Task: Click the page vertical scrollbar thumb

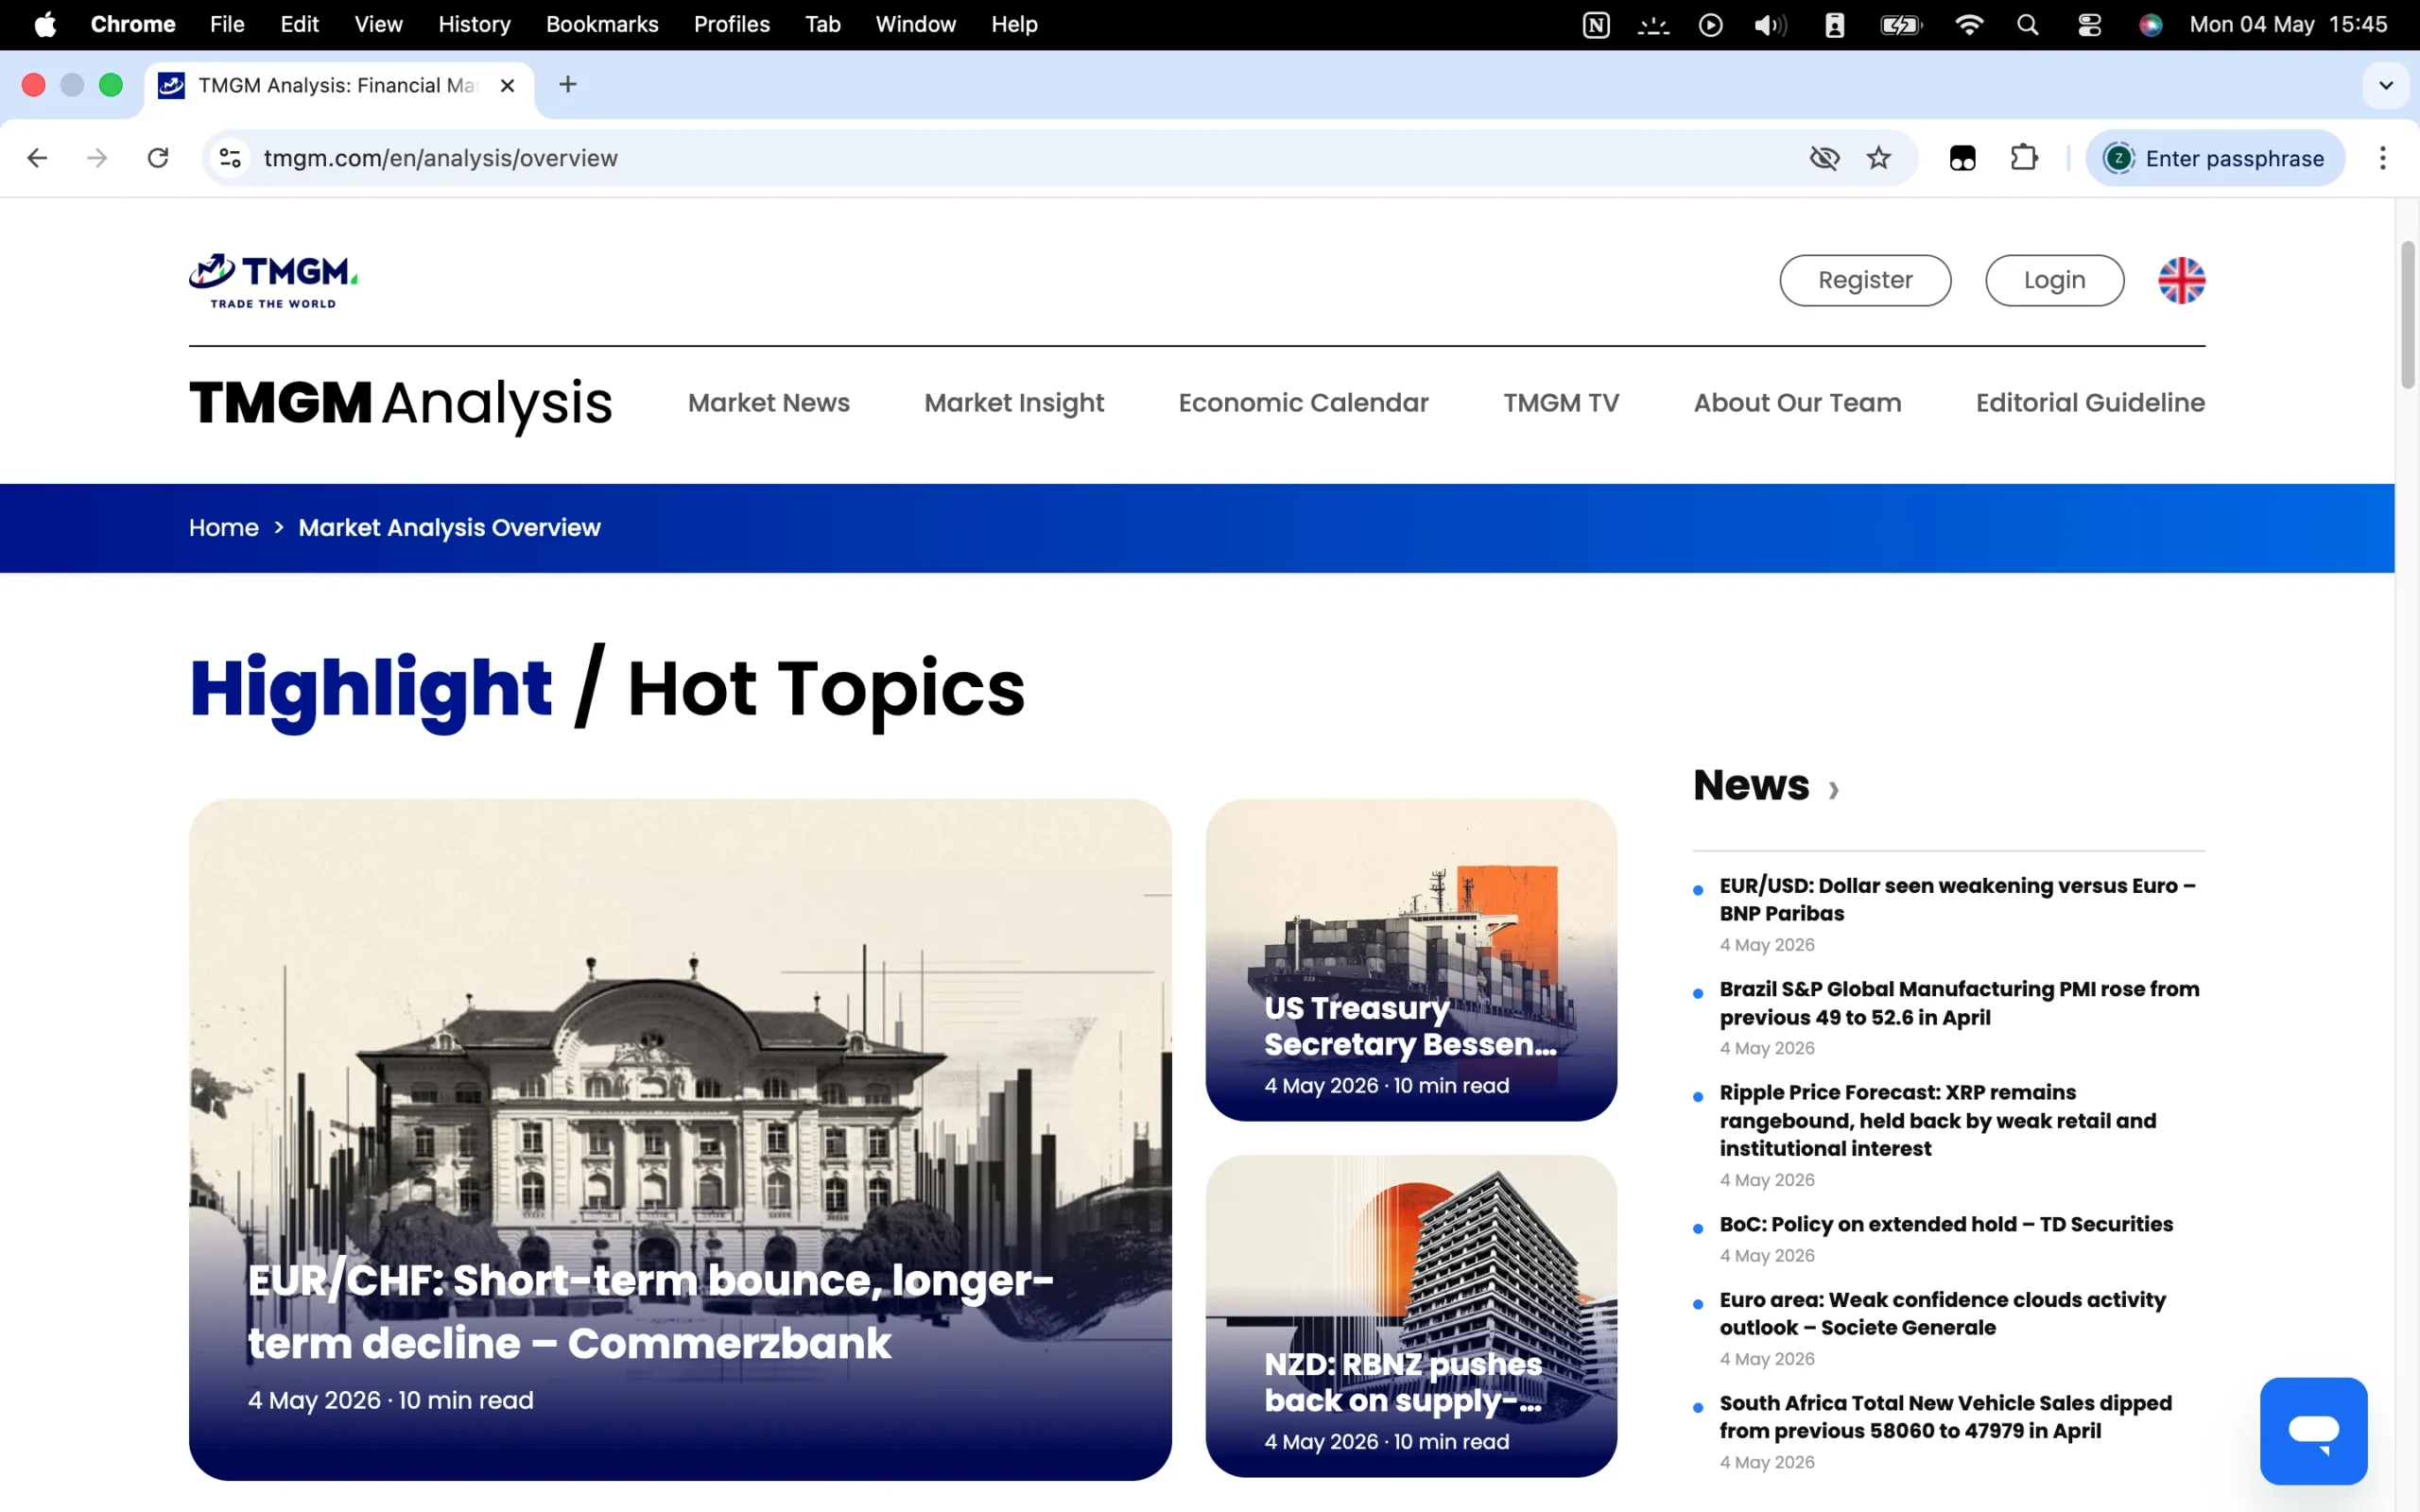Action: (2407, 315)
